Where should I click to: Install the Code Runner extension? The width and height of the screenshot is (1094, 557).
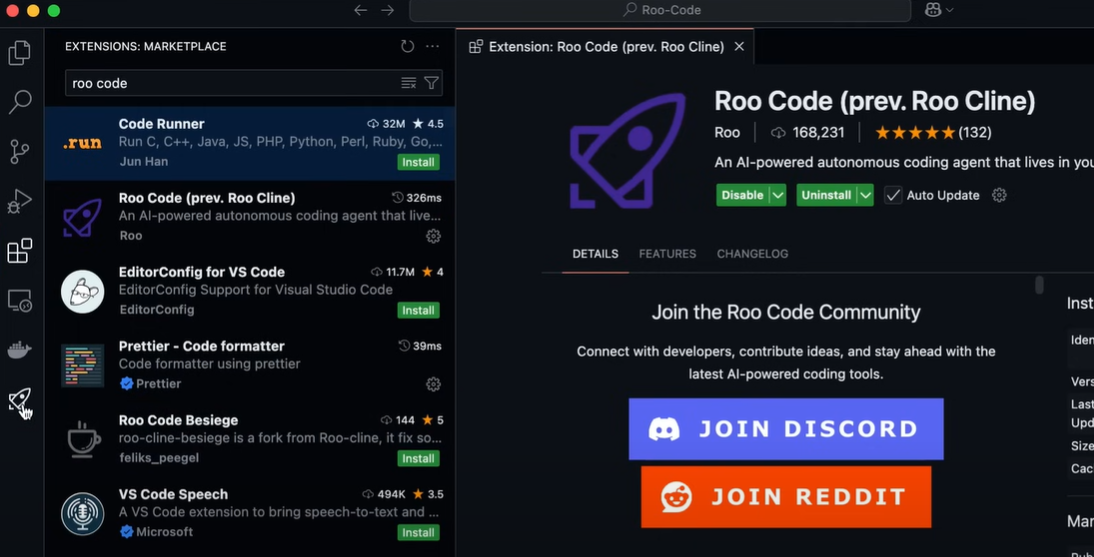[418, 162]
